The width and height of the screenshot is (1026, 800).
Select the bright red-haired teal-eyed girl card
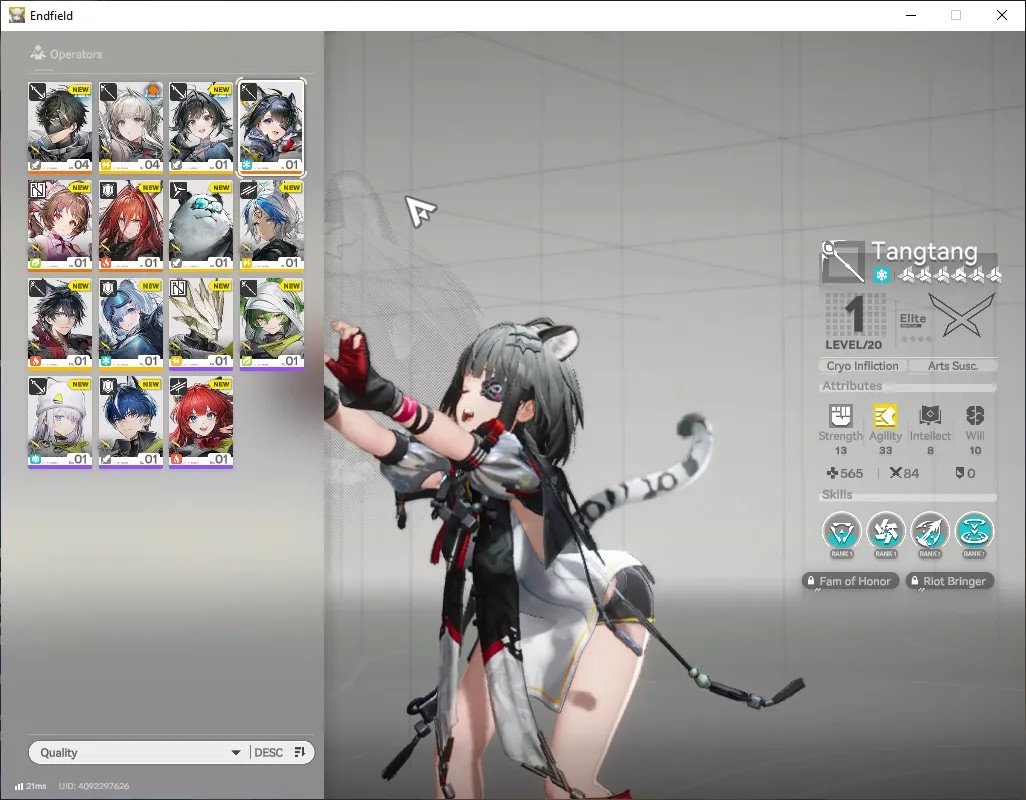[201, 421]
